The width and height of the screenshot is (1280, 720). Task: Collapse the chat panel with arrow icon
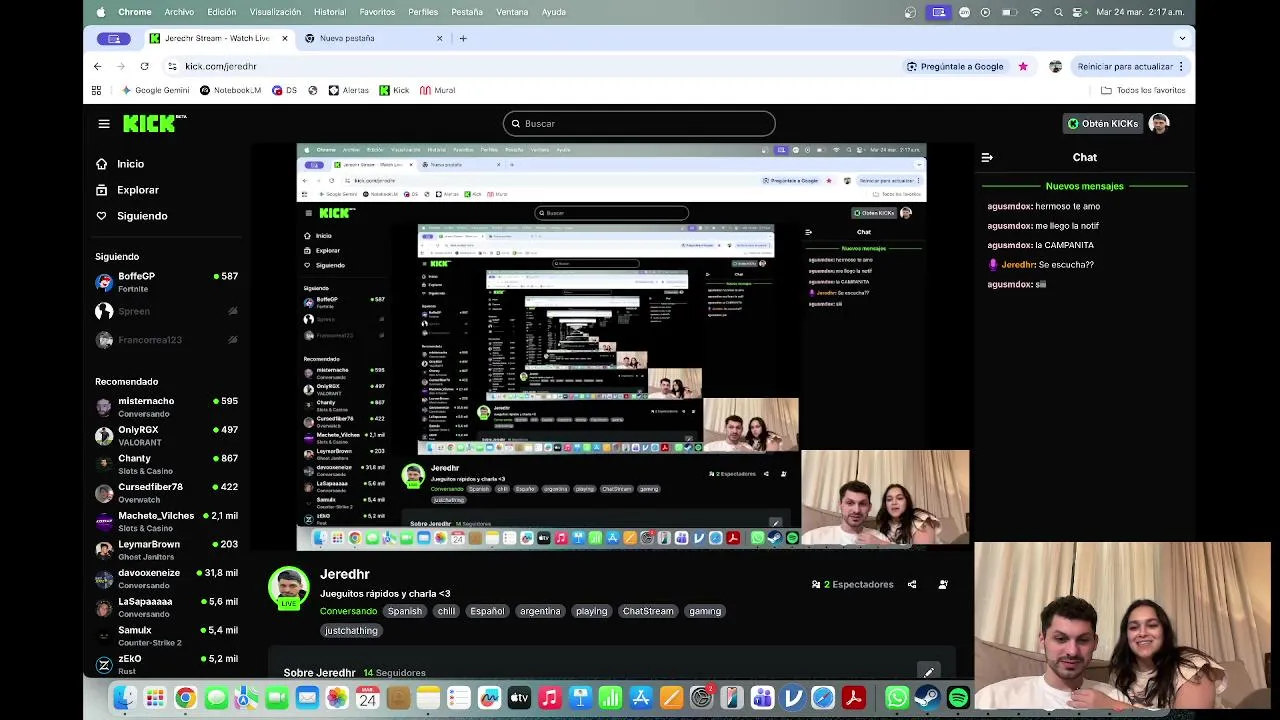987,157
